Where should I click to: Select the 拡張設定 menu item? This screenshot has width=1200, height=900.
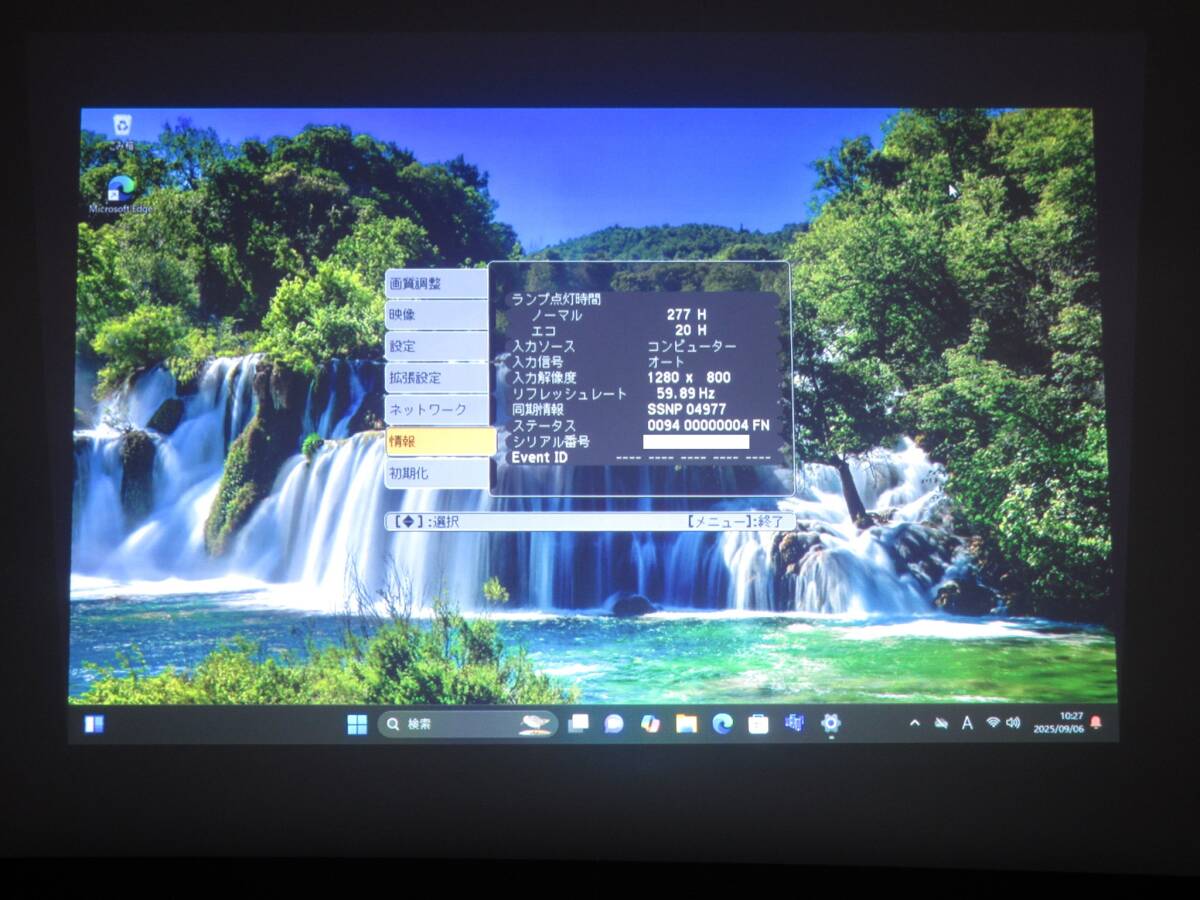click(x=436, y=378)
